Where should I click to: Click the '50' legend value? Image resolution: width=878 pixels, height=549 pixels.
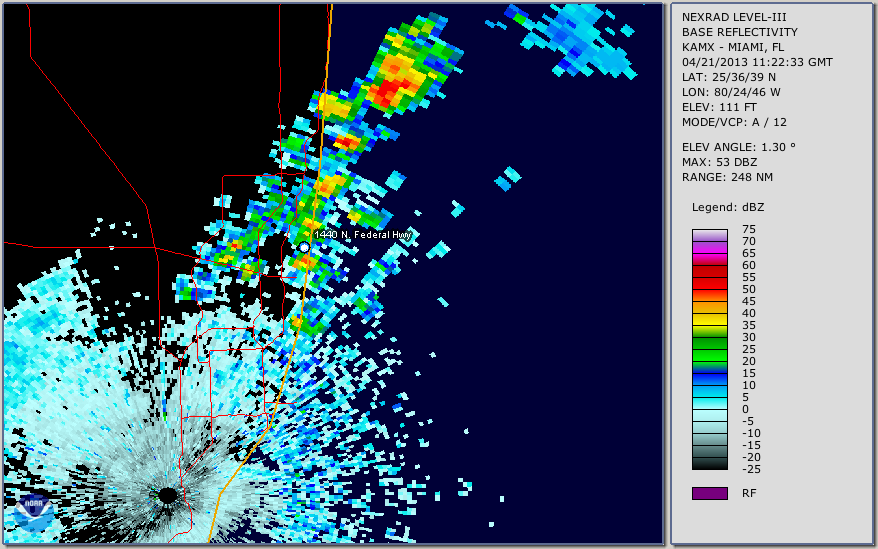(x=749, y=289)
